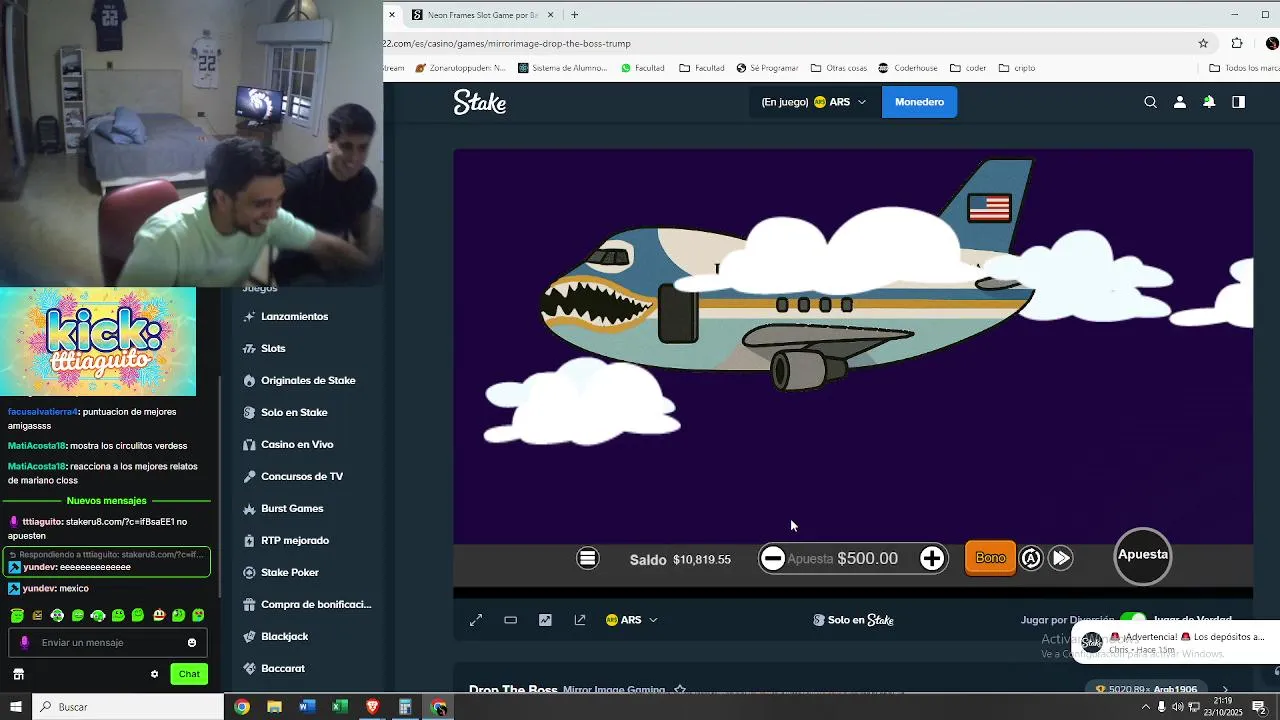
Task: Click the Stake logo
Action: coord(480,102)
